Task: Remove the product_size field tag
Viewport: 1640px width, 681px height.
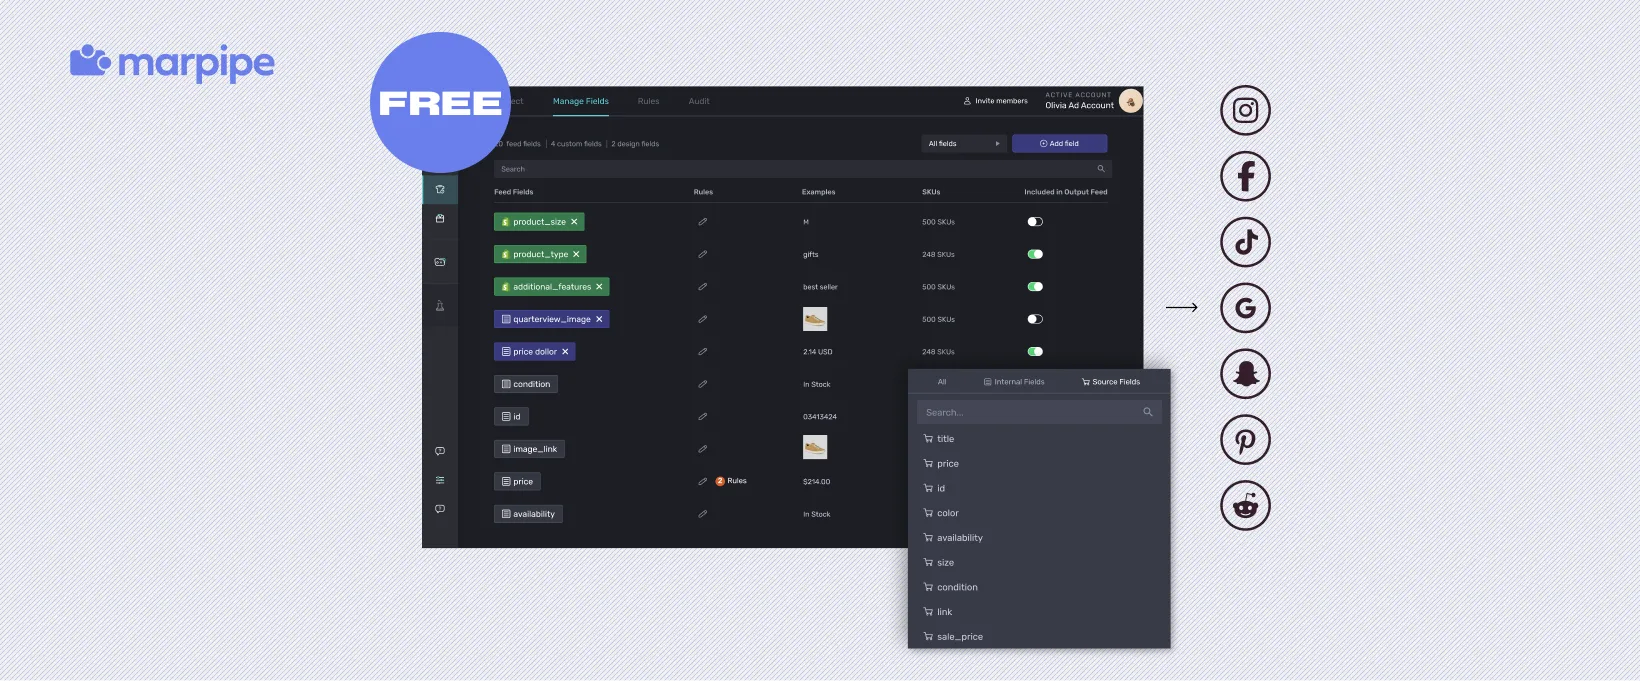Action: pyautogui.click(x=574, y=222)
